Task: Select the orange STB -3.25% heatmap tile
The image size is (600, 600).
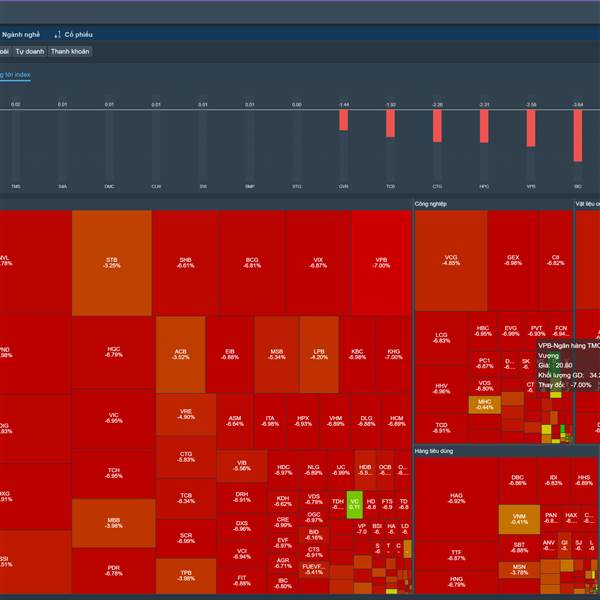Action: (x=112, y=263)
